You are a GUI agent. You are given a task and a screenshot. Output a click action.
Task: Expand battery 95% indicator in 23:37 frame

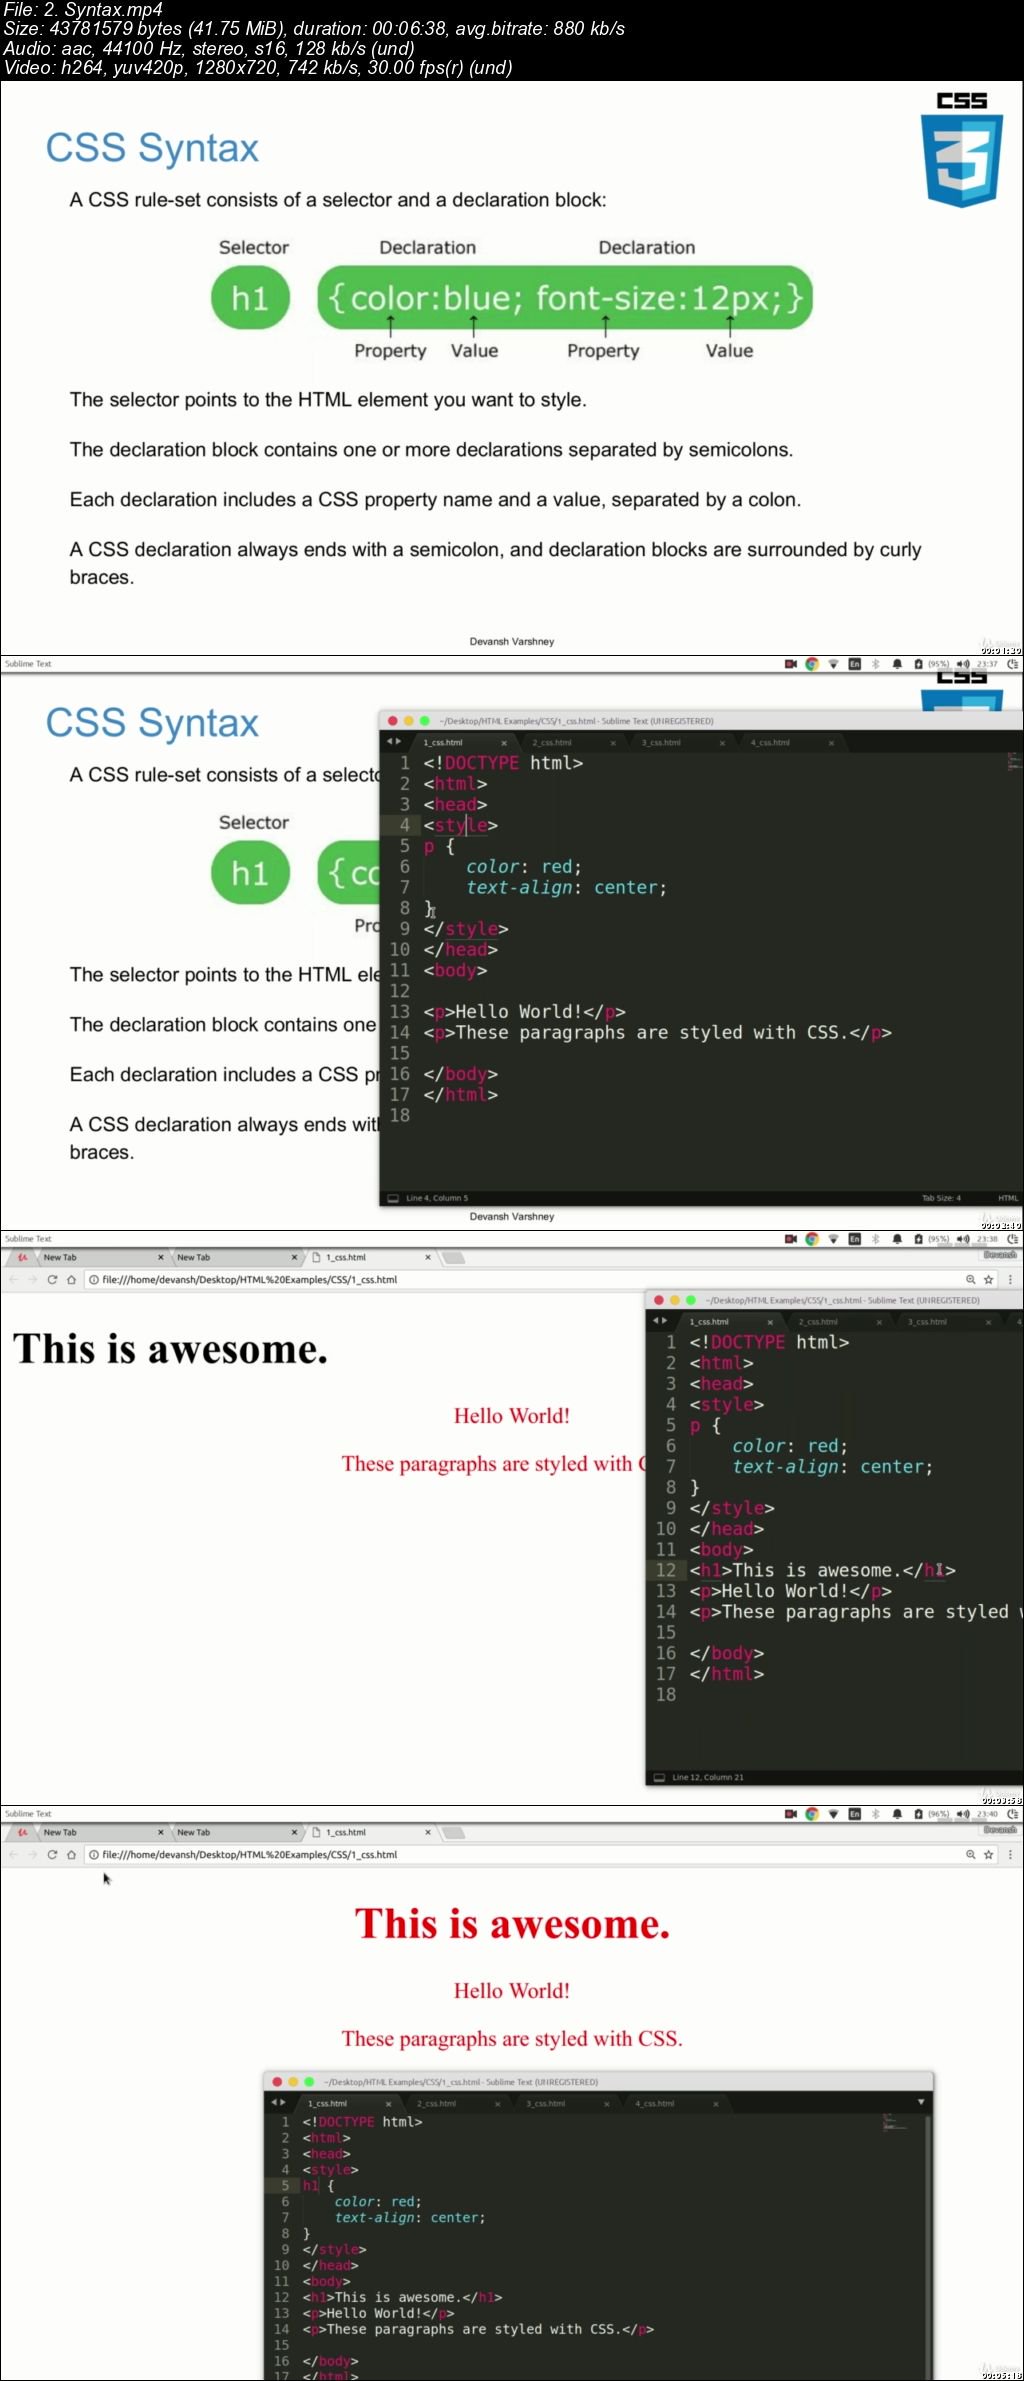(933, 664)
